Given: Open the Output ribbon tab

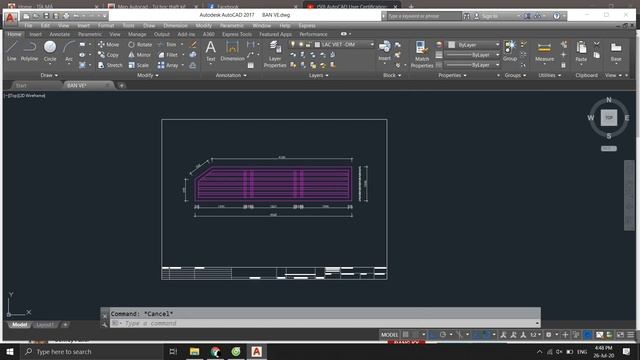Looking at the screenshot, I should click(162, 34).
